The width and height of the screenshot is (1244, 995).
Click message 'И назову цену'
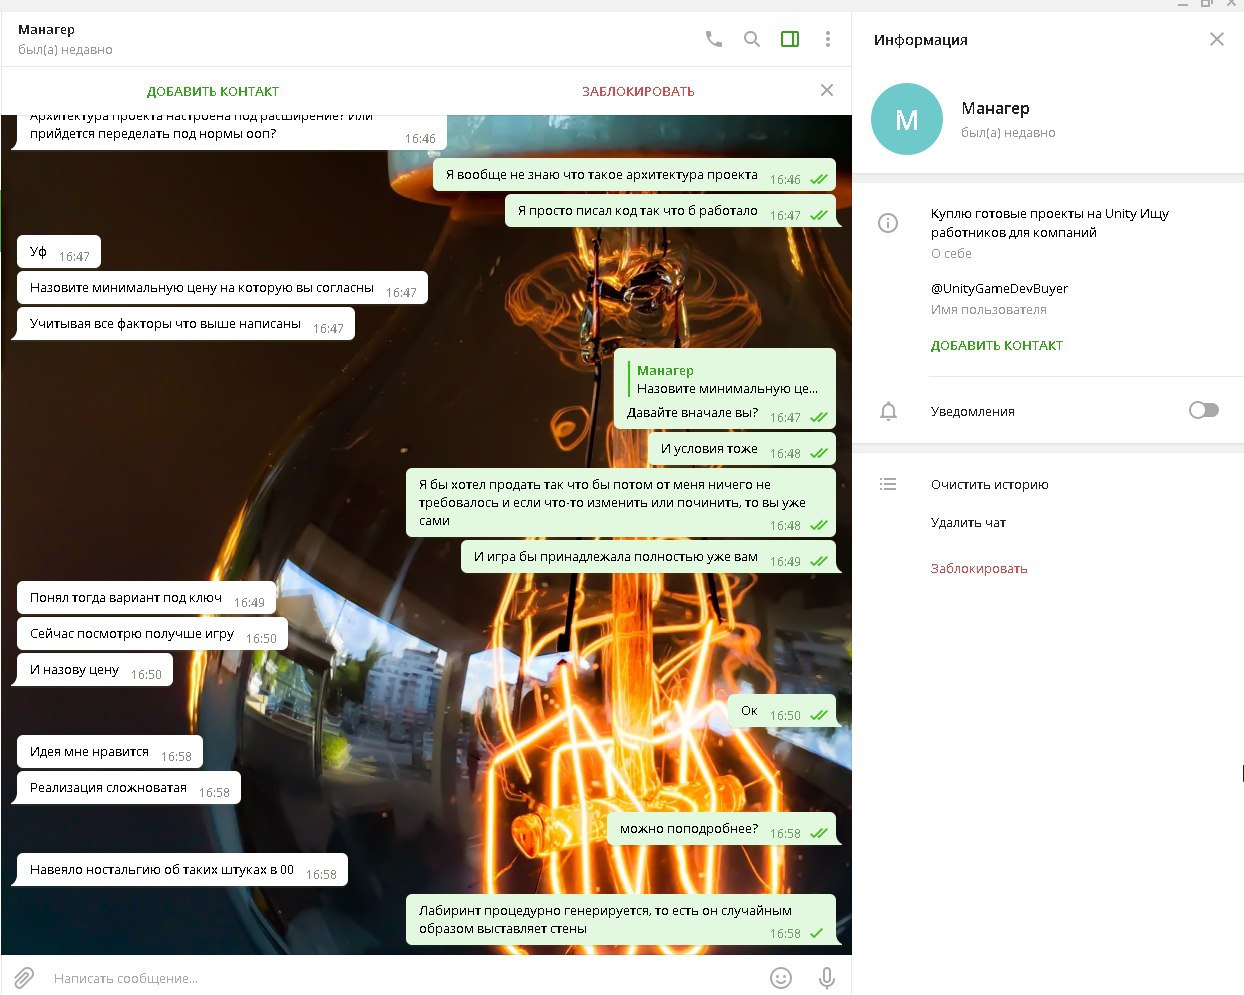click(95, 670)
